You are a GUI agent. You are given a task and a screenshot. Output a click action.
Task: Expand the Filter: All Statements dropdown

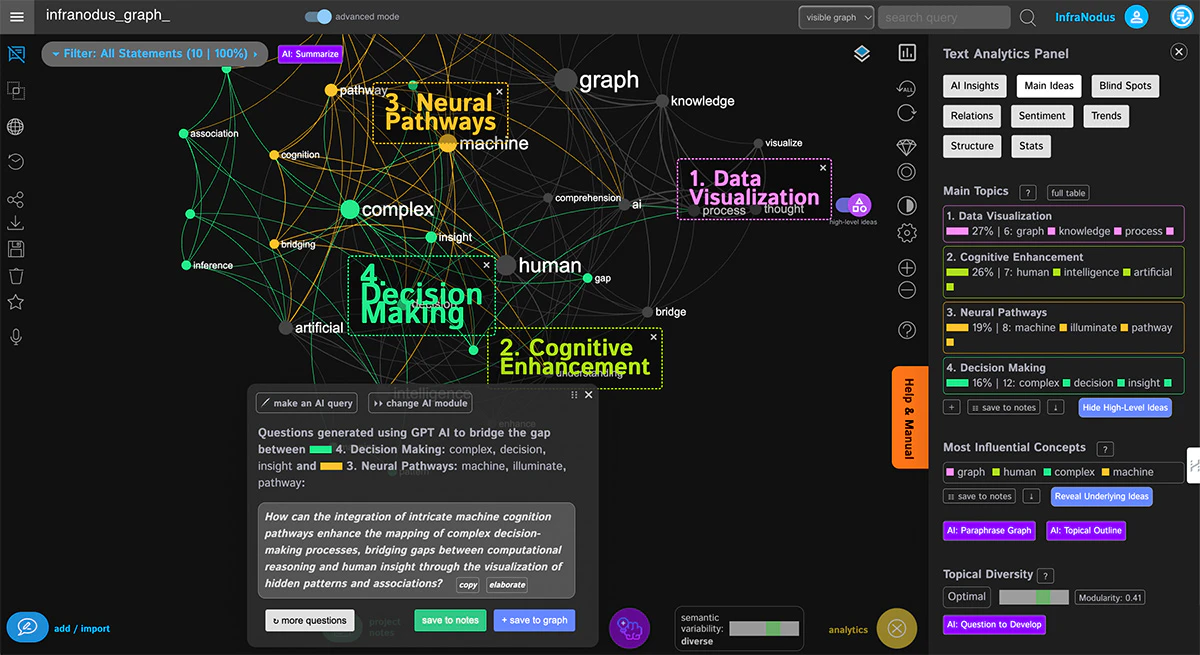(x=154, y=54)
